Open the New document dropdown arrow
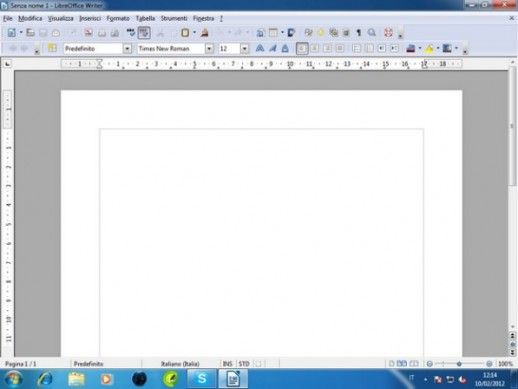The image size is (518, 389). [21, 33]
